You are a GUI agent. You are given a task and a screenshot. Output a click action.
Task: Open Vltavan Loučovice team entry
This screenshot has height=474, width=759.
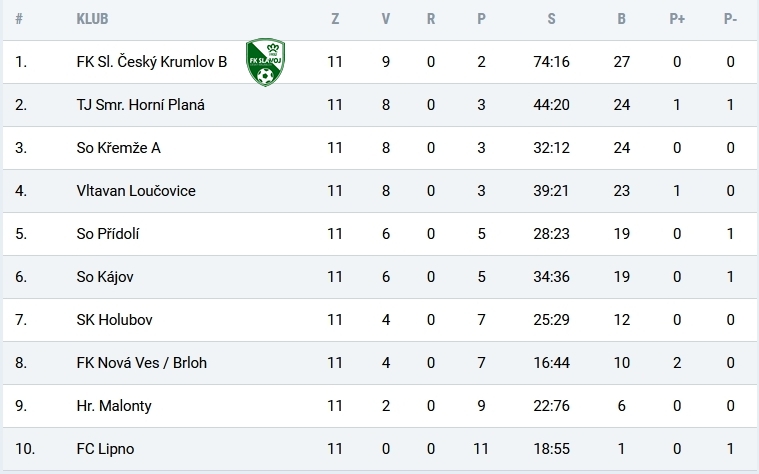[136, 191]
